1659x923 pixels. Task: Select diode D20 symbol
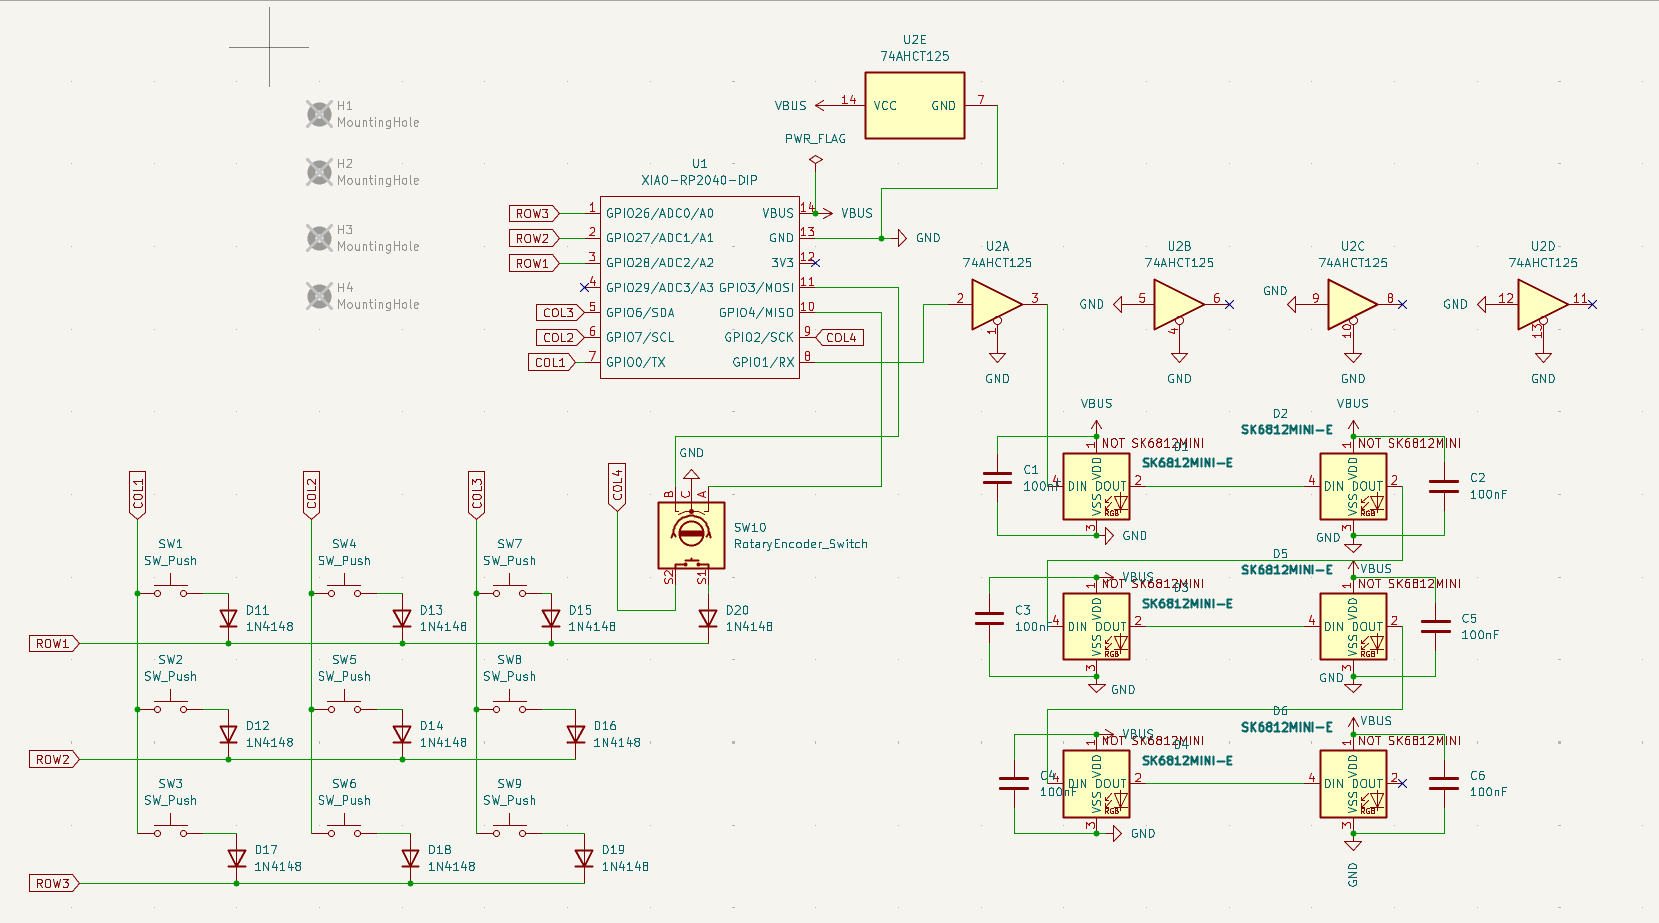708,619
